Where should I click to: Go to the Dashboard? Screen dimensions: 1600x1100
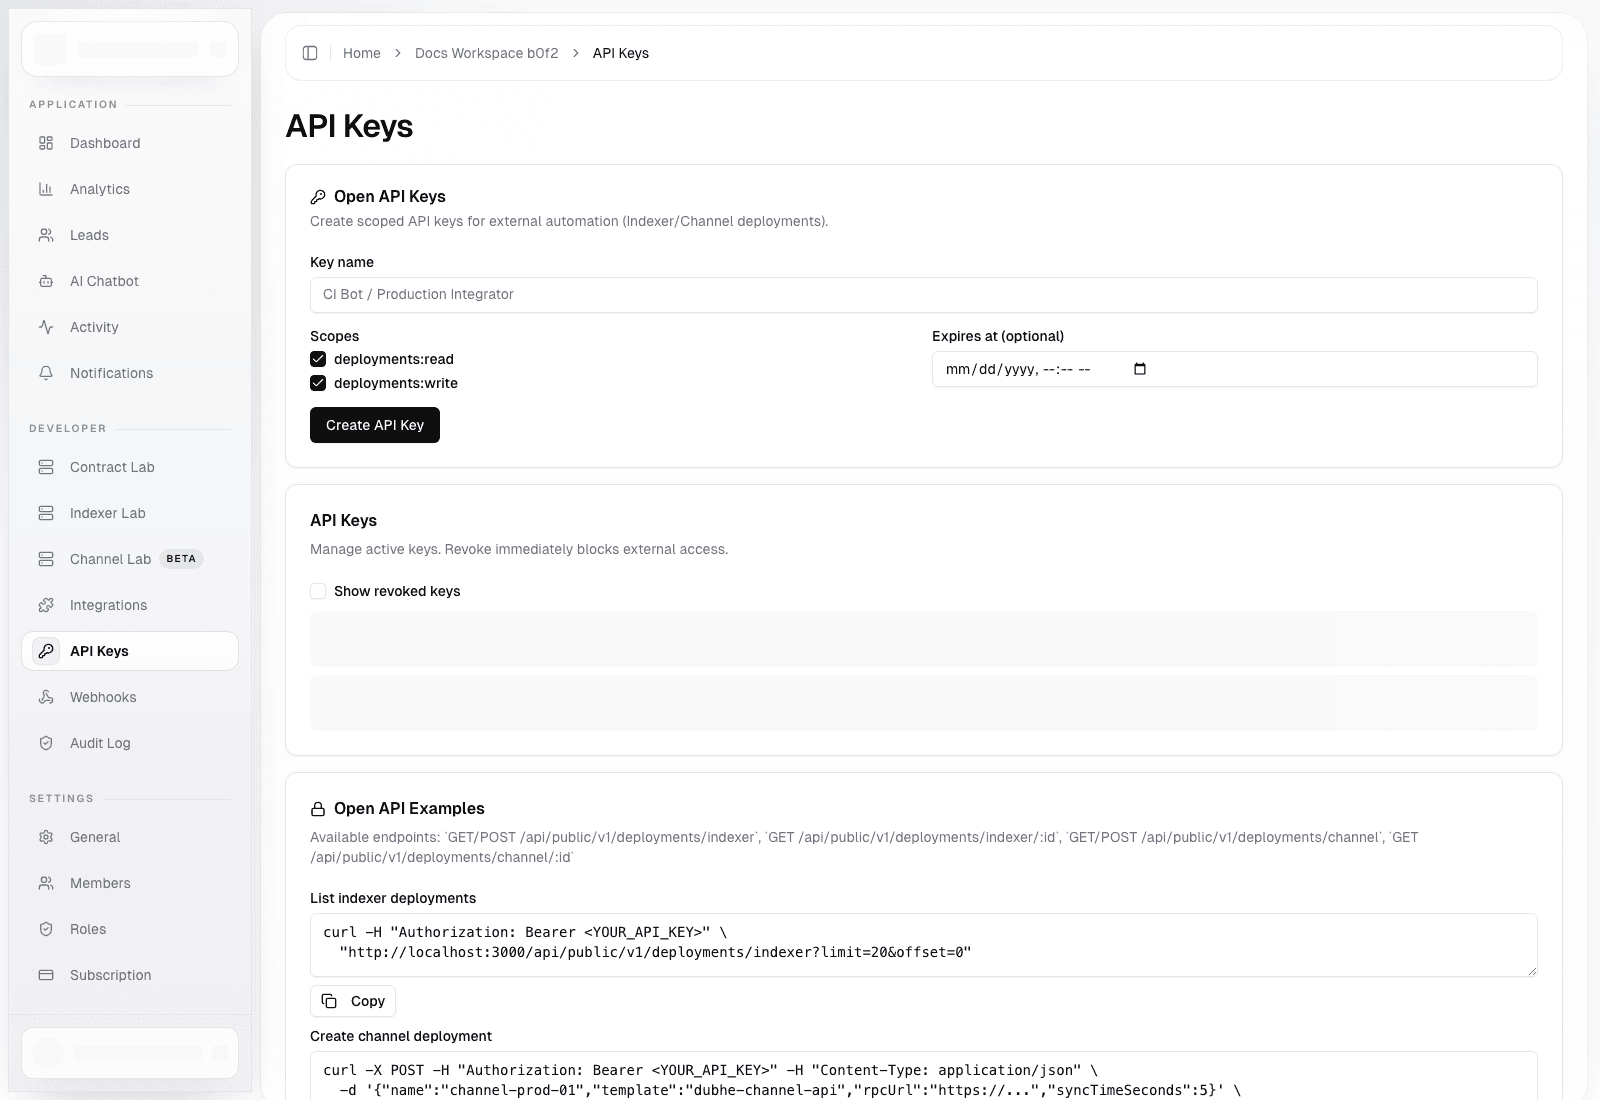tap(103, 143)
